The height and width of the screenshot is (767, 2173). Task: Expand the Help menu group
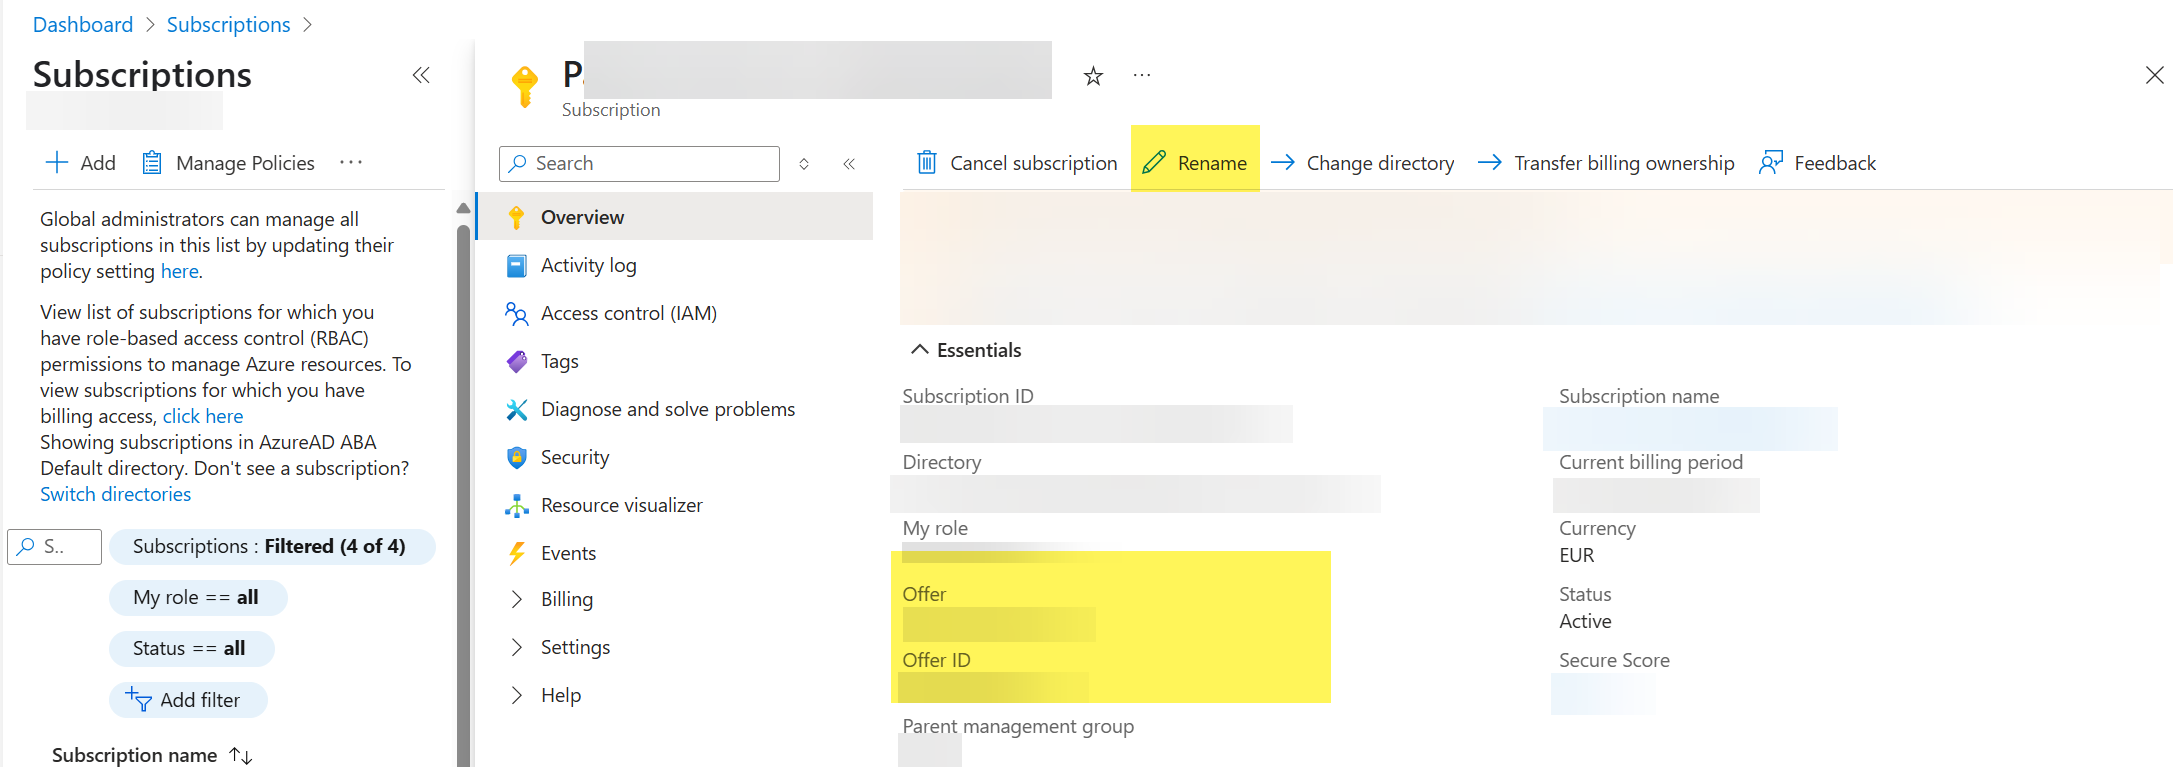(516, 695)
